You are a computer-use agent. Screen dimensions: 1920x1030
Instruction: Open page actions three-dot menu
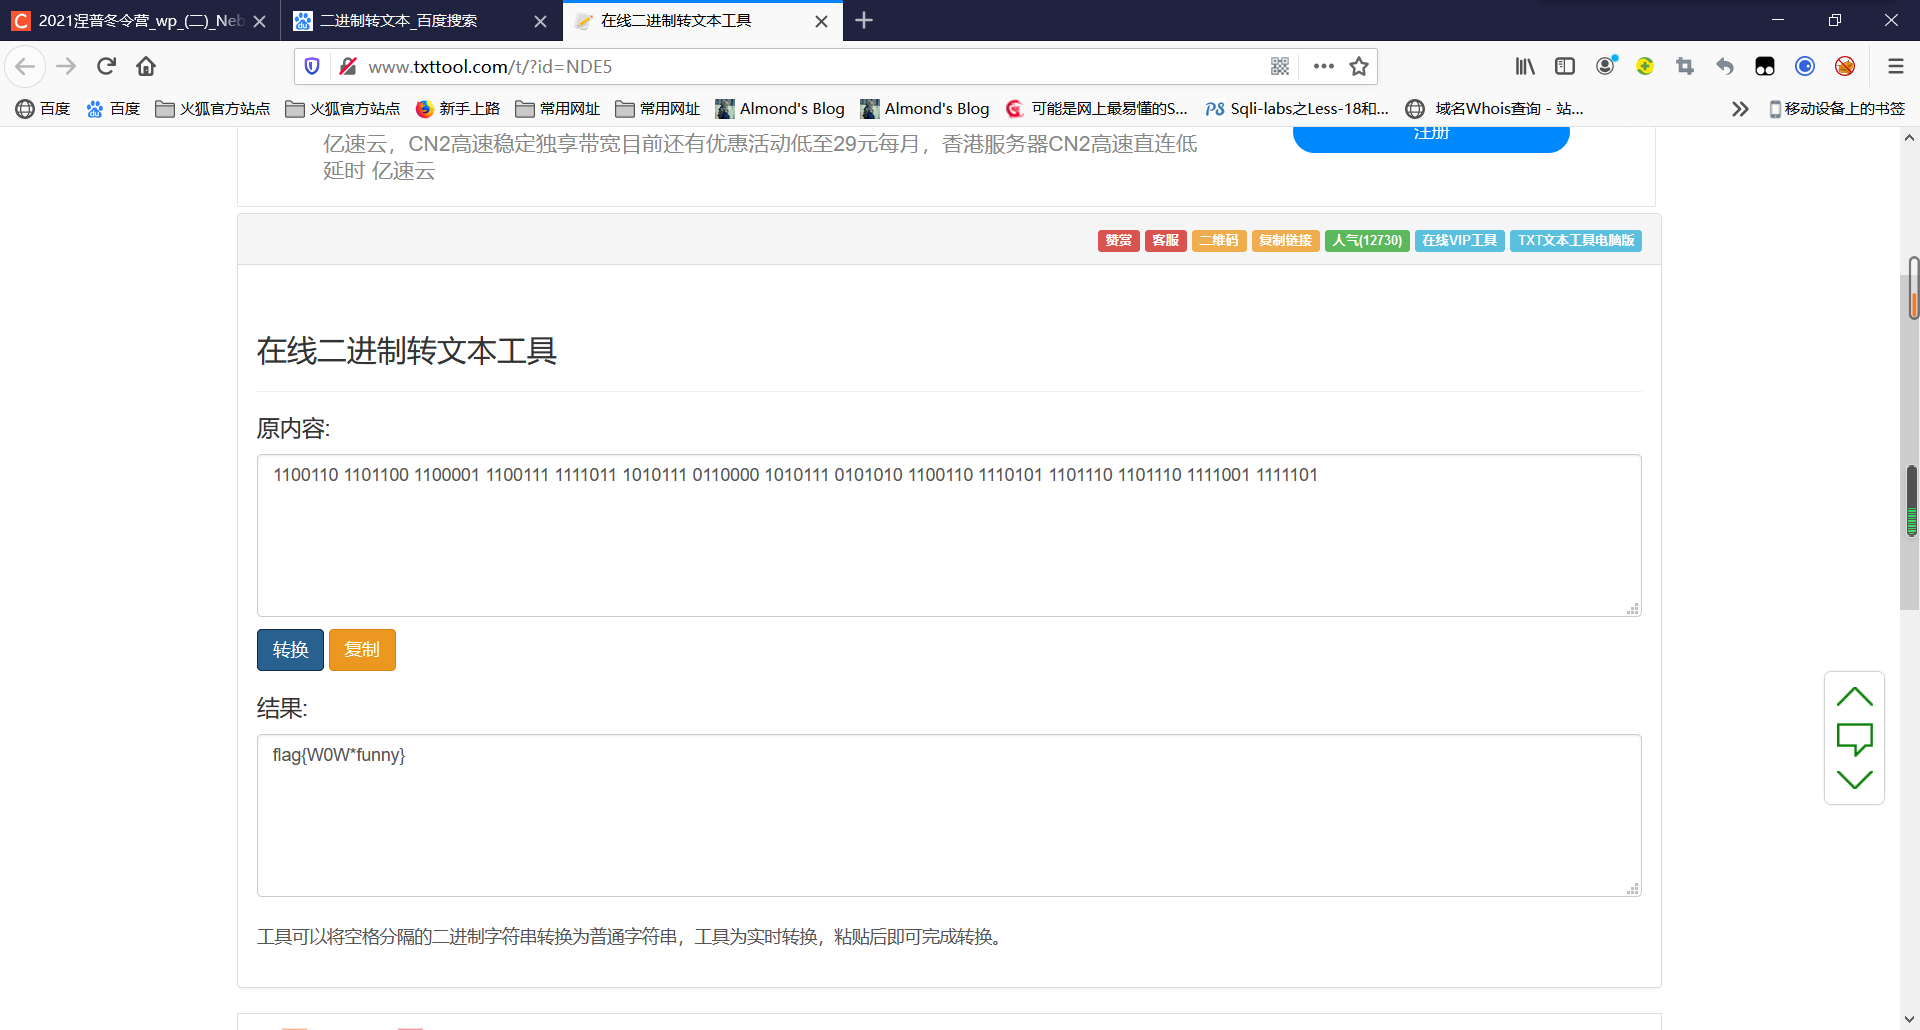click(x=1323, y=66)
